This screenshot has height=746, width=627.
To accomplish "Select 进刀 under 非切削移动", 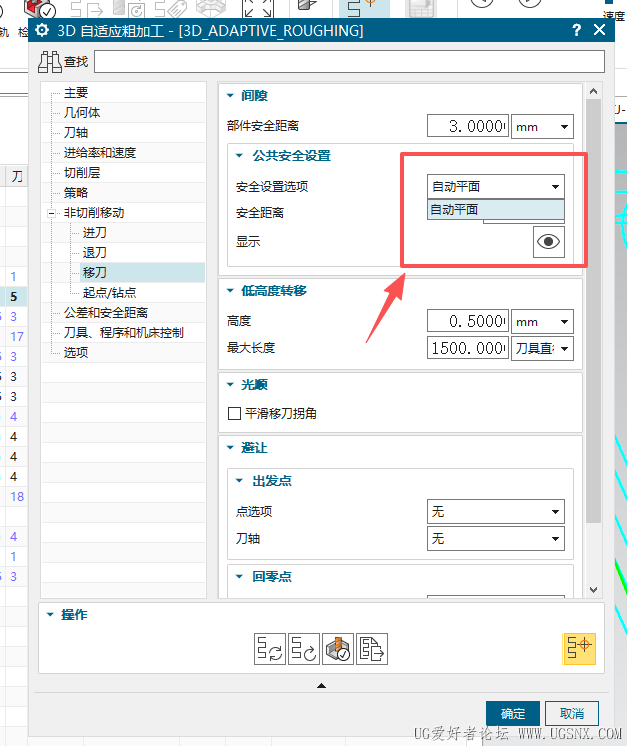I will tap(95, 233).
